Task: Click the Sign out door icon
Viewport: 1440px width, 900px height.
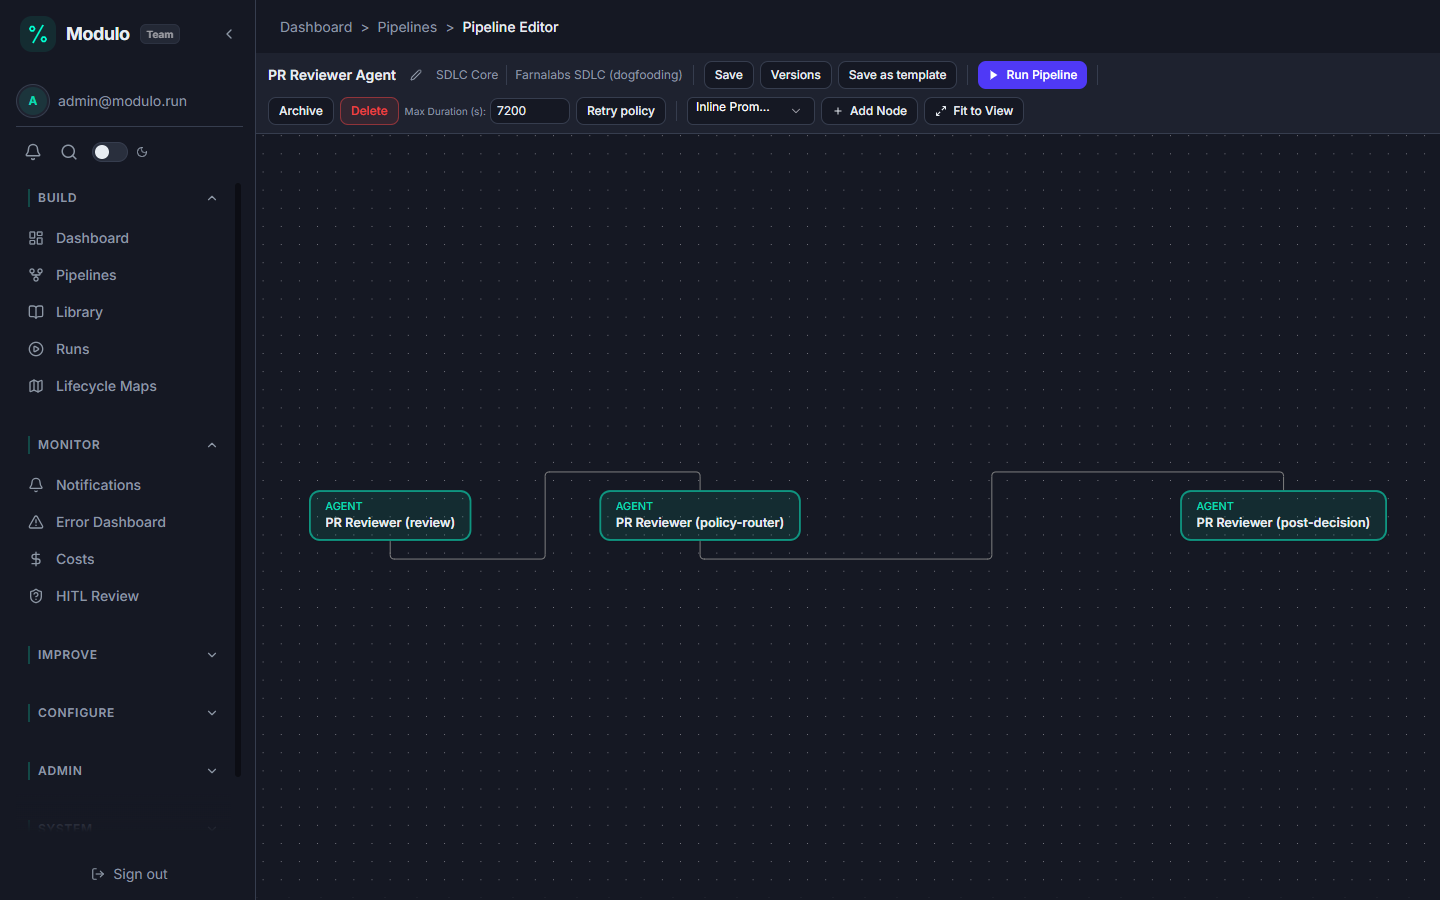Action: (x=98, y=874)
